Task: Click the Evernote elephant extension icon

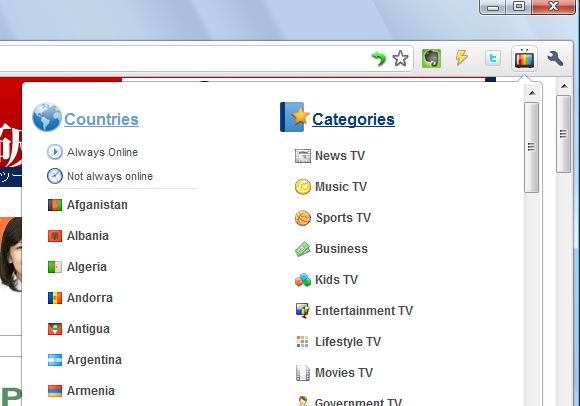Action: coord(431,58)
